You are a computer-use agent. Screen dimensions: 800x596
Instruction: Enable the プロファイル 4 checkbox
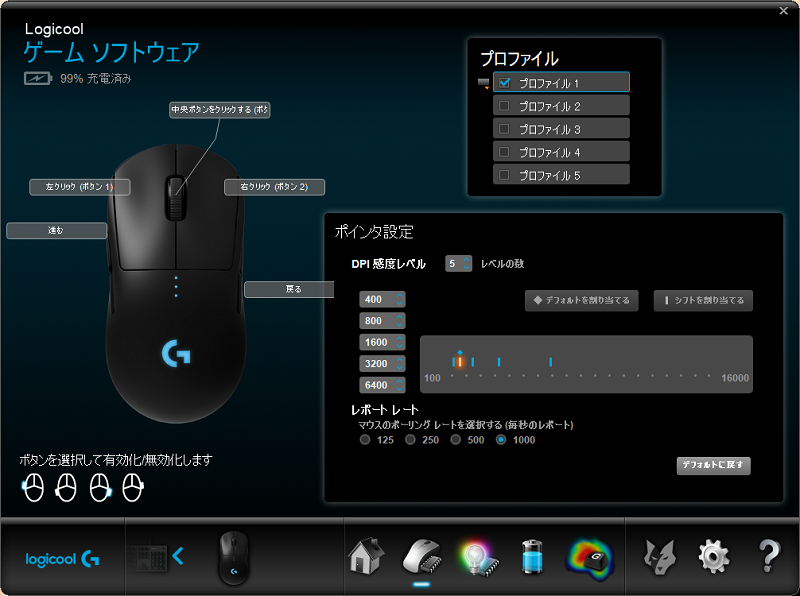click(504, 152)
